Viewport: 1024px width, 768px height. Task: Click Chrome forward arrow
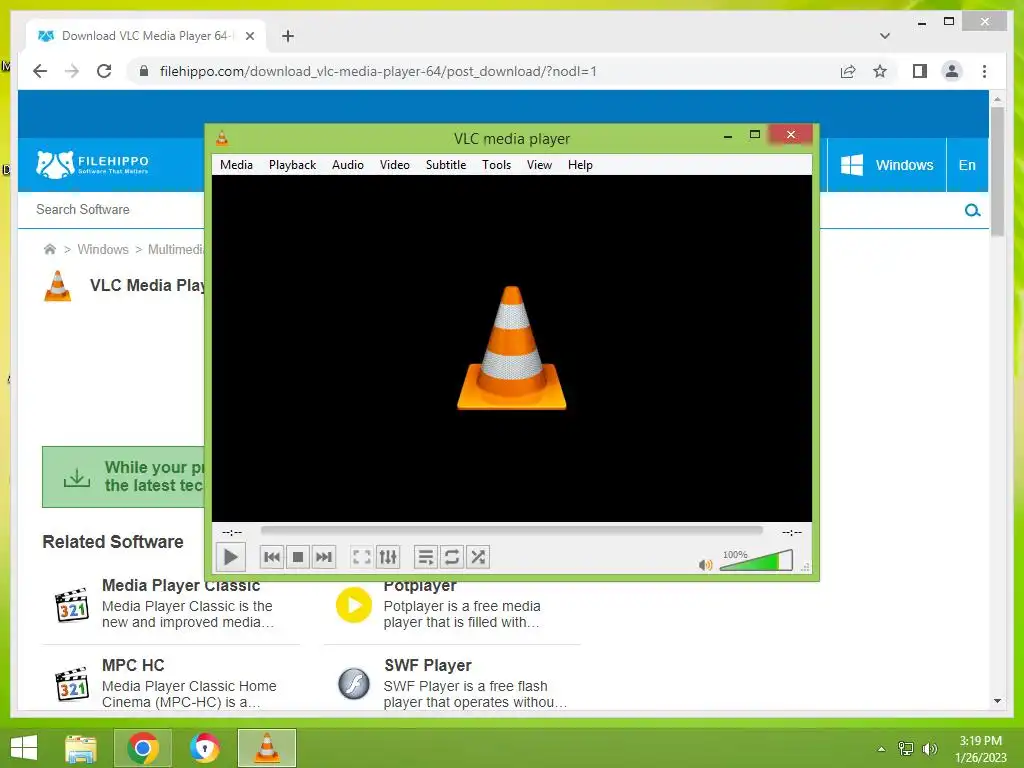click(x=72, y=71)
